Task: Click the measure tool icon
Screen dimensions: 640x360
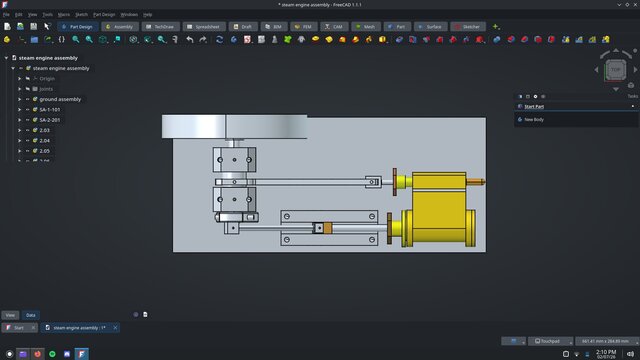Action: pyautogui.click(x=175, y=40)
